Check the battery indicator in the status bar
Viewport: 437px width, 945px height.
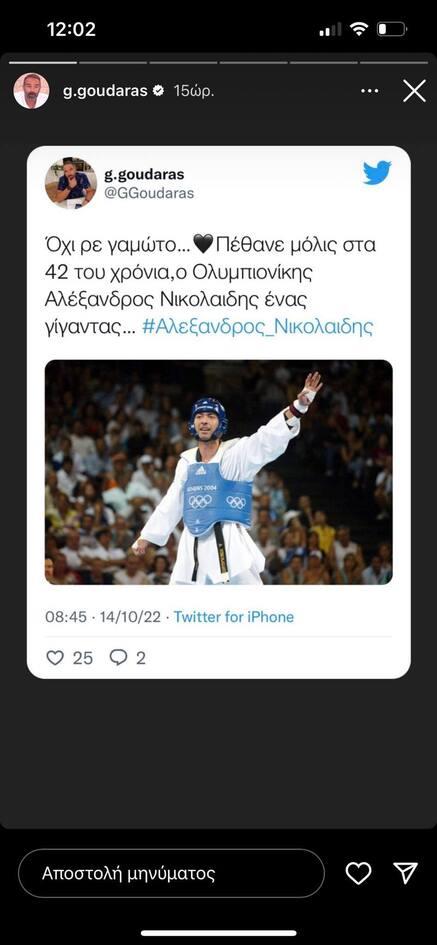(x=392, y=30)
